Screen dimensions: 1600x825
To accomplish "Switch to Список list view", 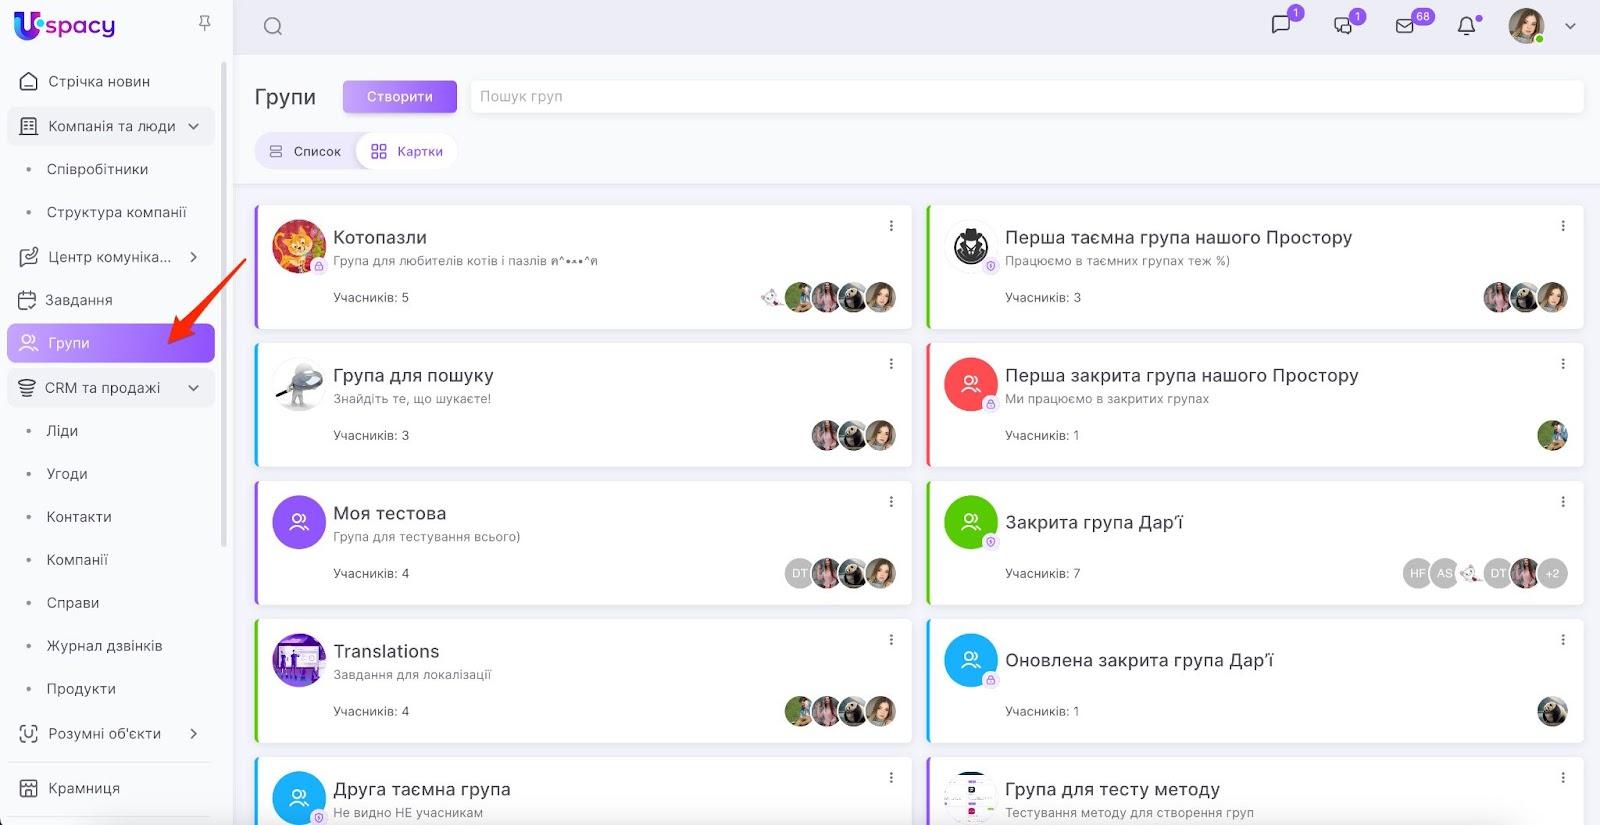I will tap(306, 151).
